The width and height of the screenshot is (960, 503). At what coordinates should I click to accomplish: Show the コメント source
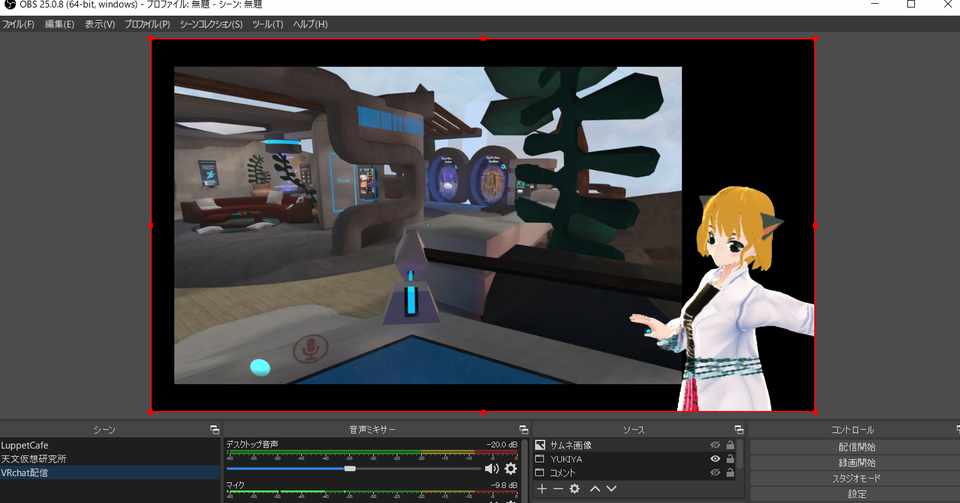pos(714,472)
